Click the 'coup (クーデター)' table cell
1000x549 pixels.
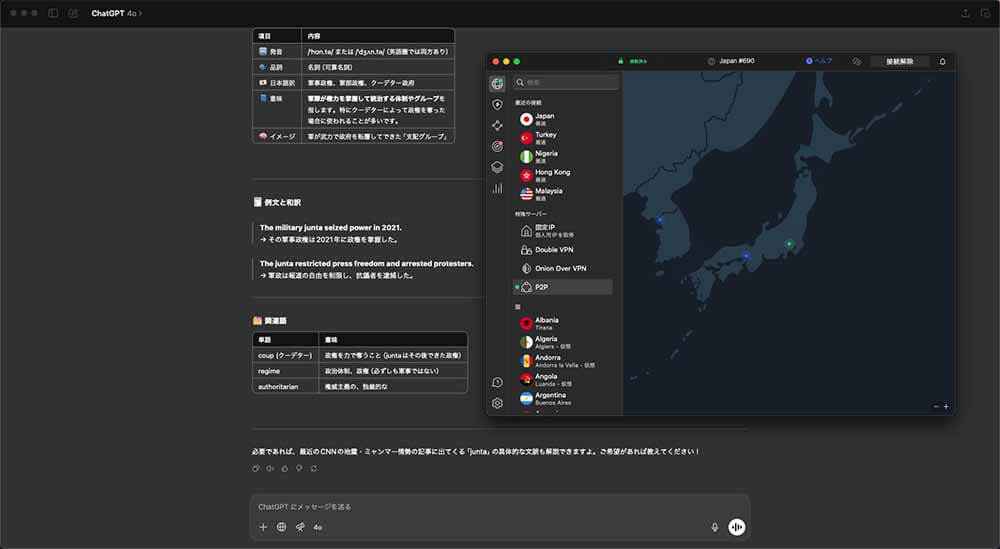286,355
